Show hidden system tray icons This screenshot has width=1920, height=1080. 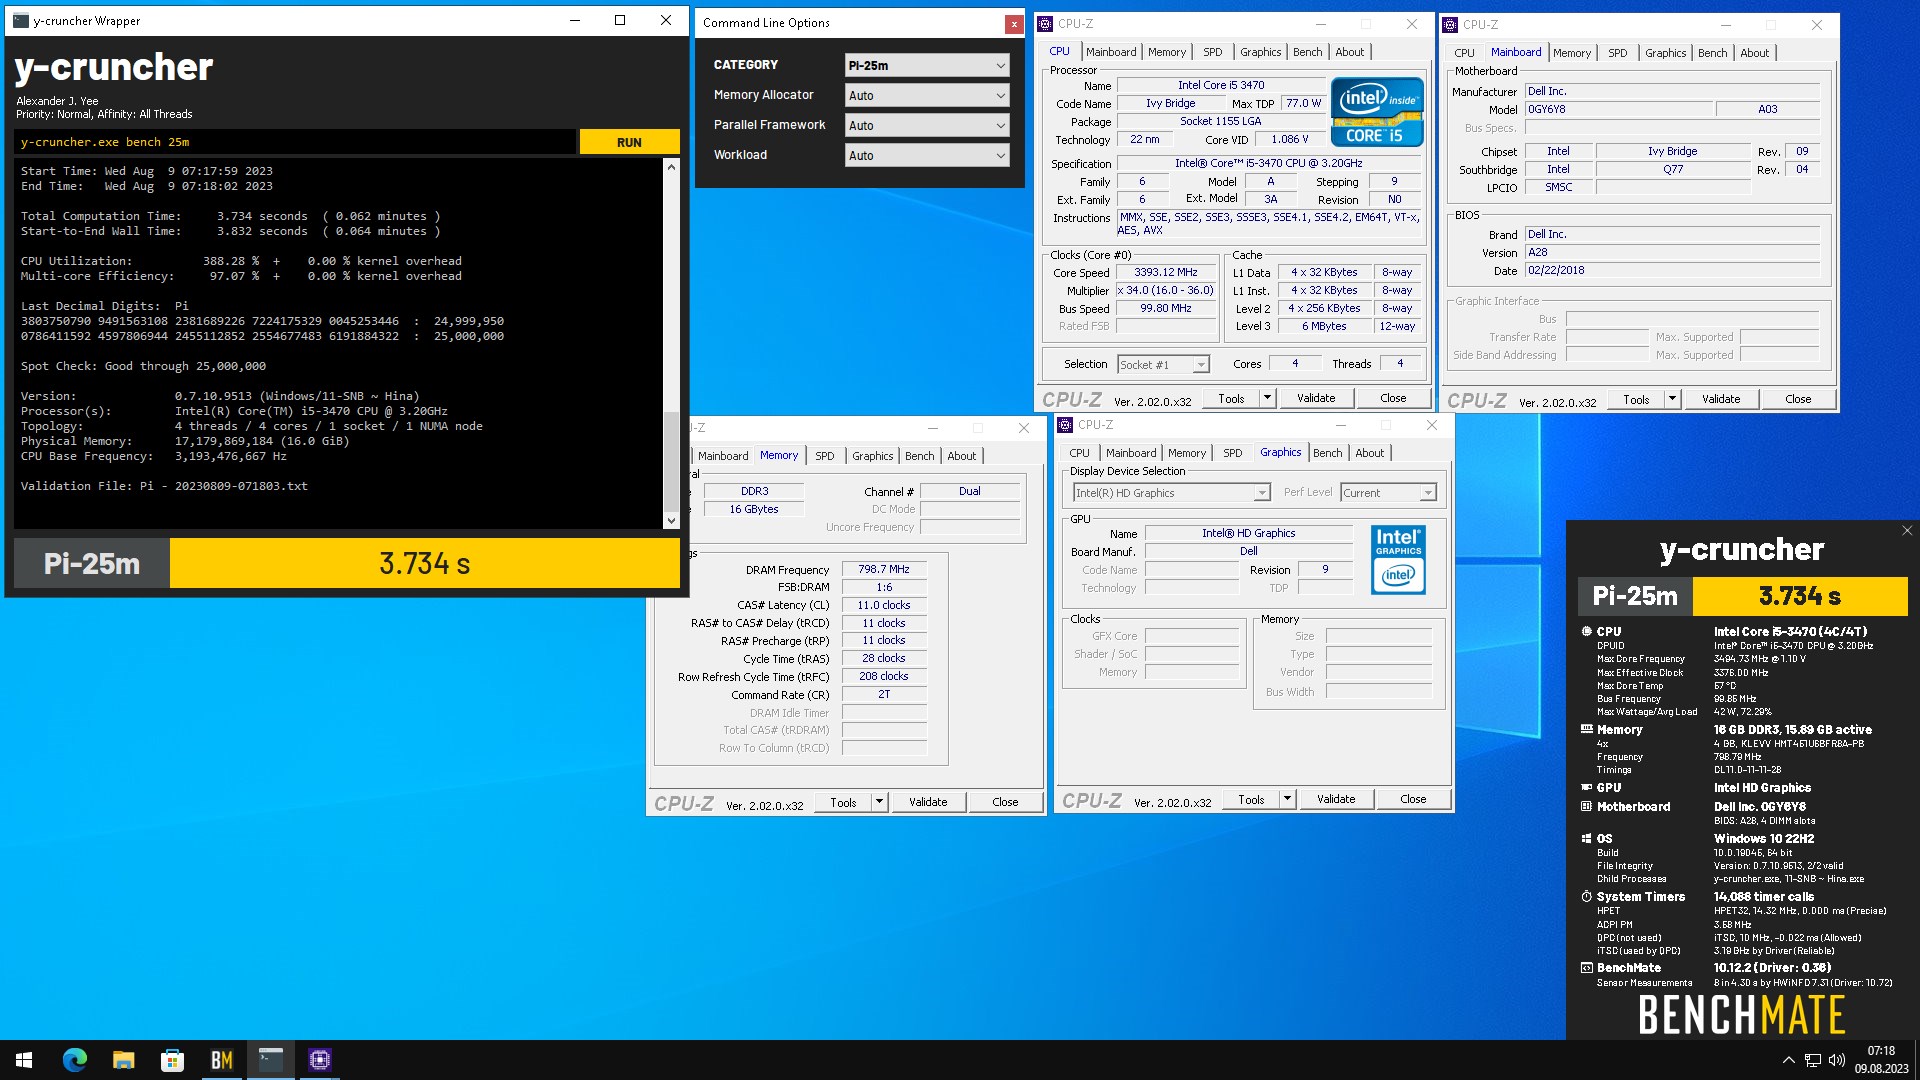[1788, 1060]
